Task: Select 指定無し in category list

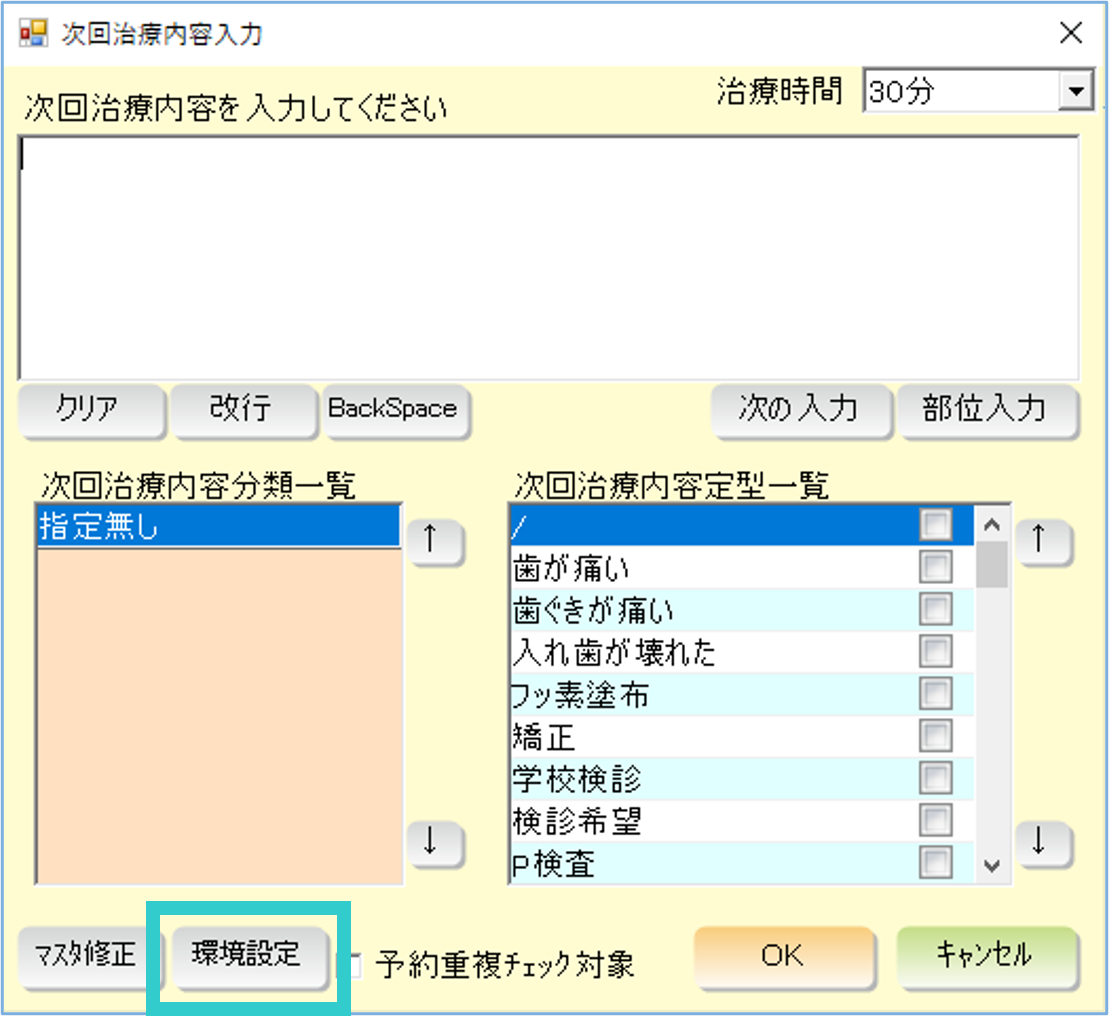Action: coord(218,527)
